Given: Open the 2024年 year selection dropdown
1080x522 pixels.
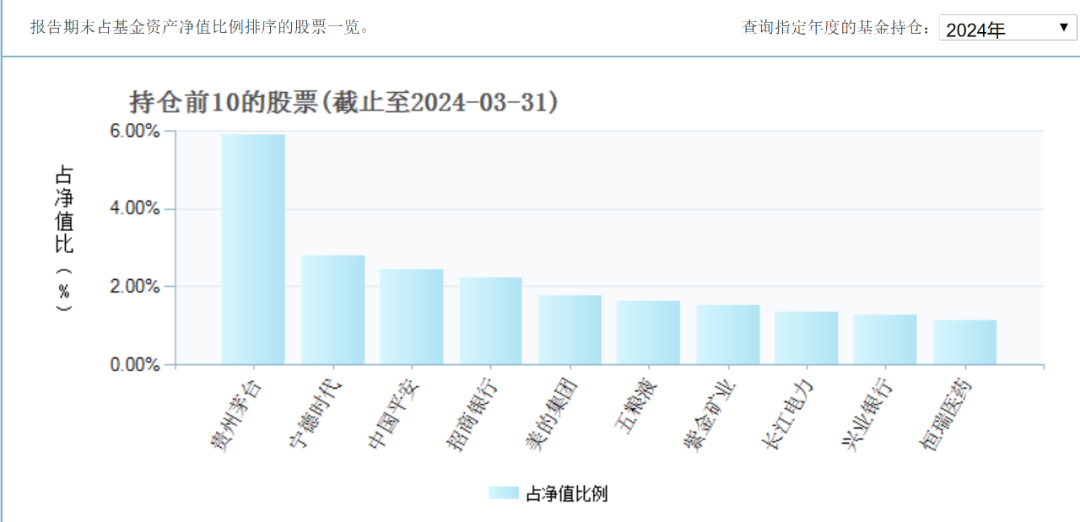Looking at the screenshot, I should click(1008, 29).
